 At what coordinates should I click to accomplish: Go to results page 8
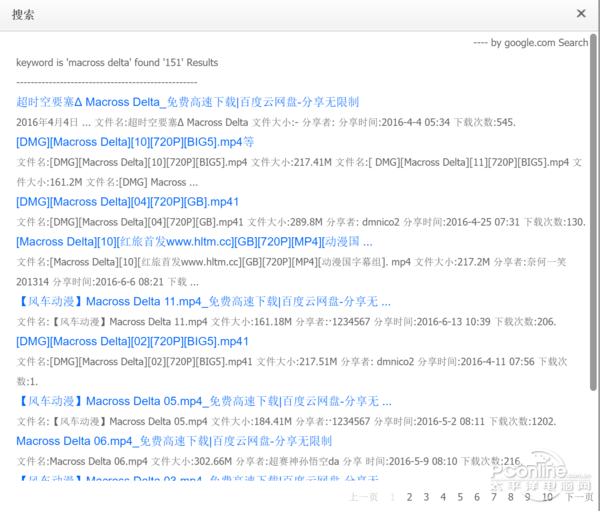(x=510, y=497)
